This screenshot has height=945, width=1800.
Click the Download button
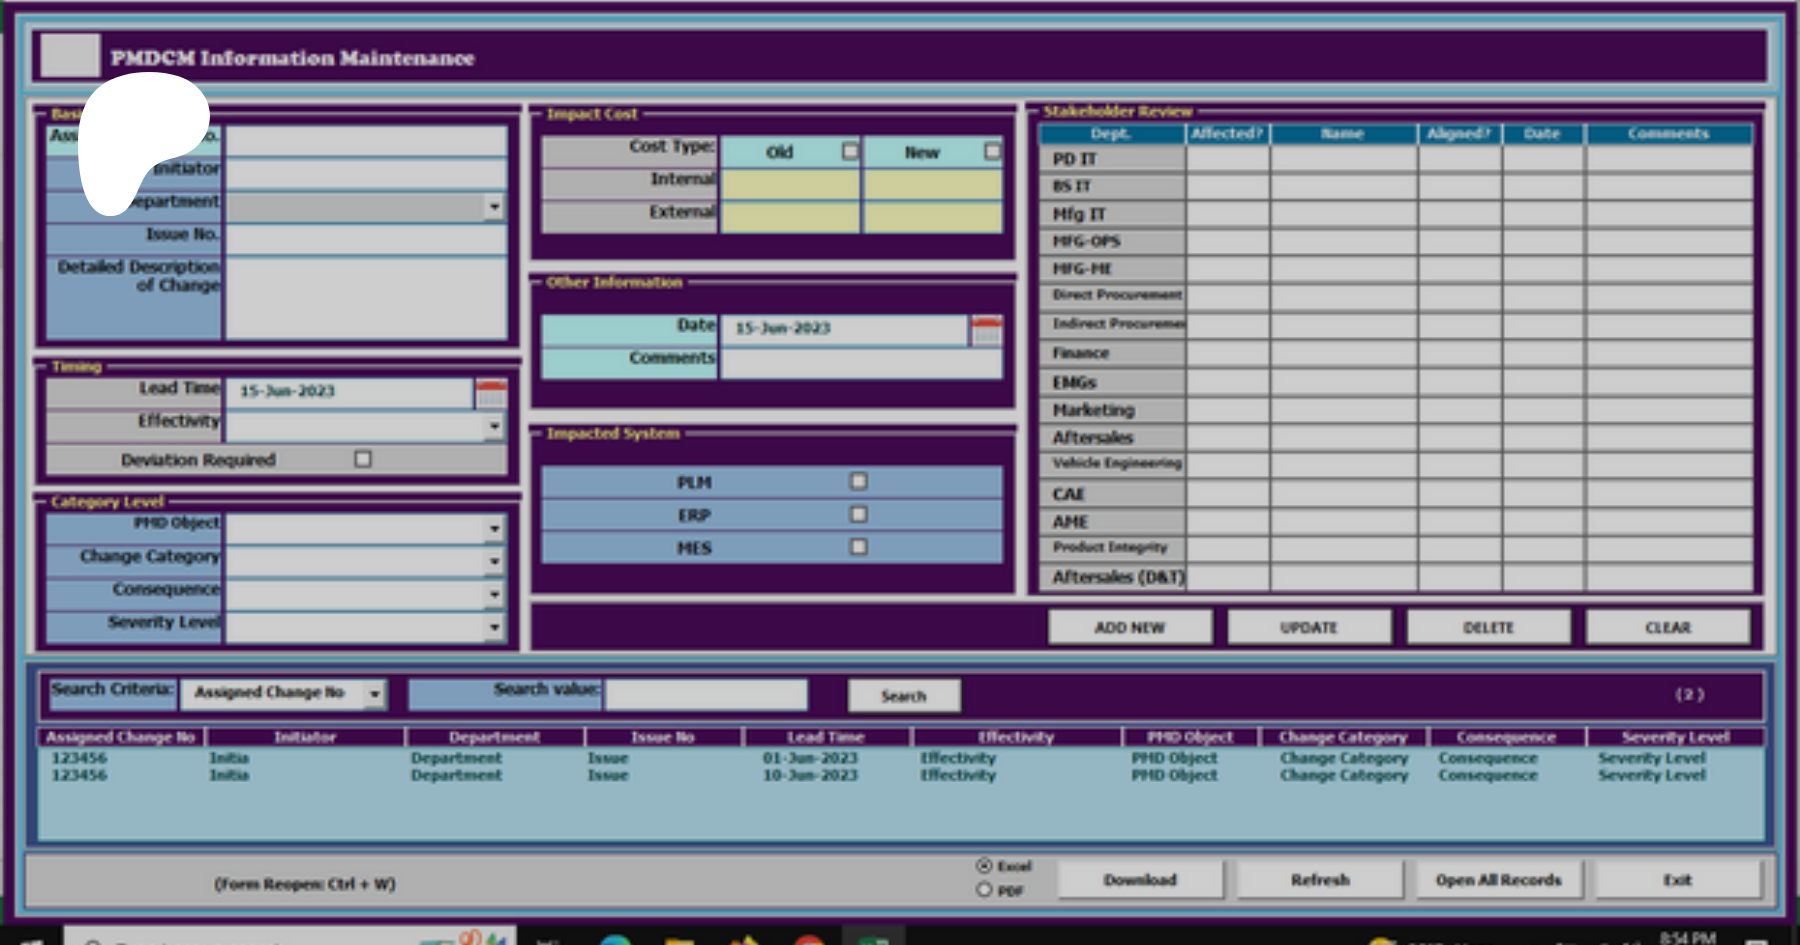click(x=1140, y=880)
